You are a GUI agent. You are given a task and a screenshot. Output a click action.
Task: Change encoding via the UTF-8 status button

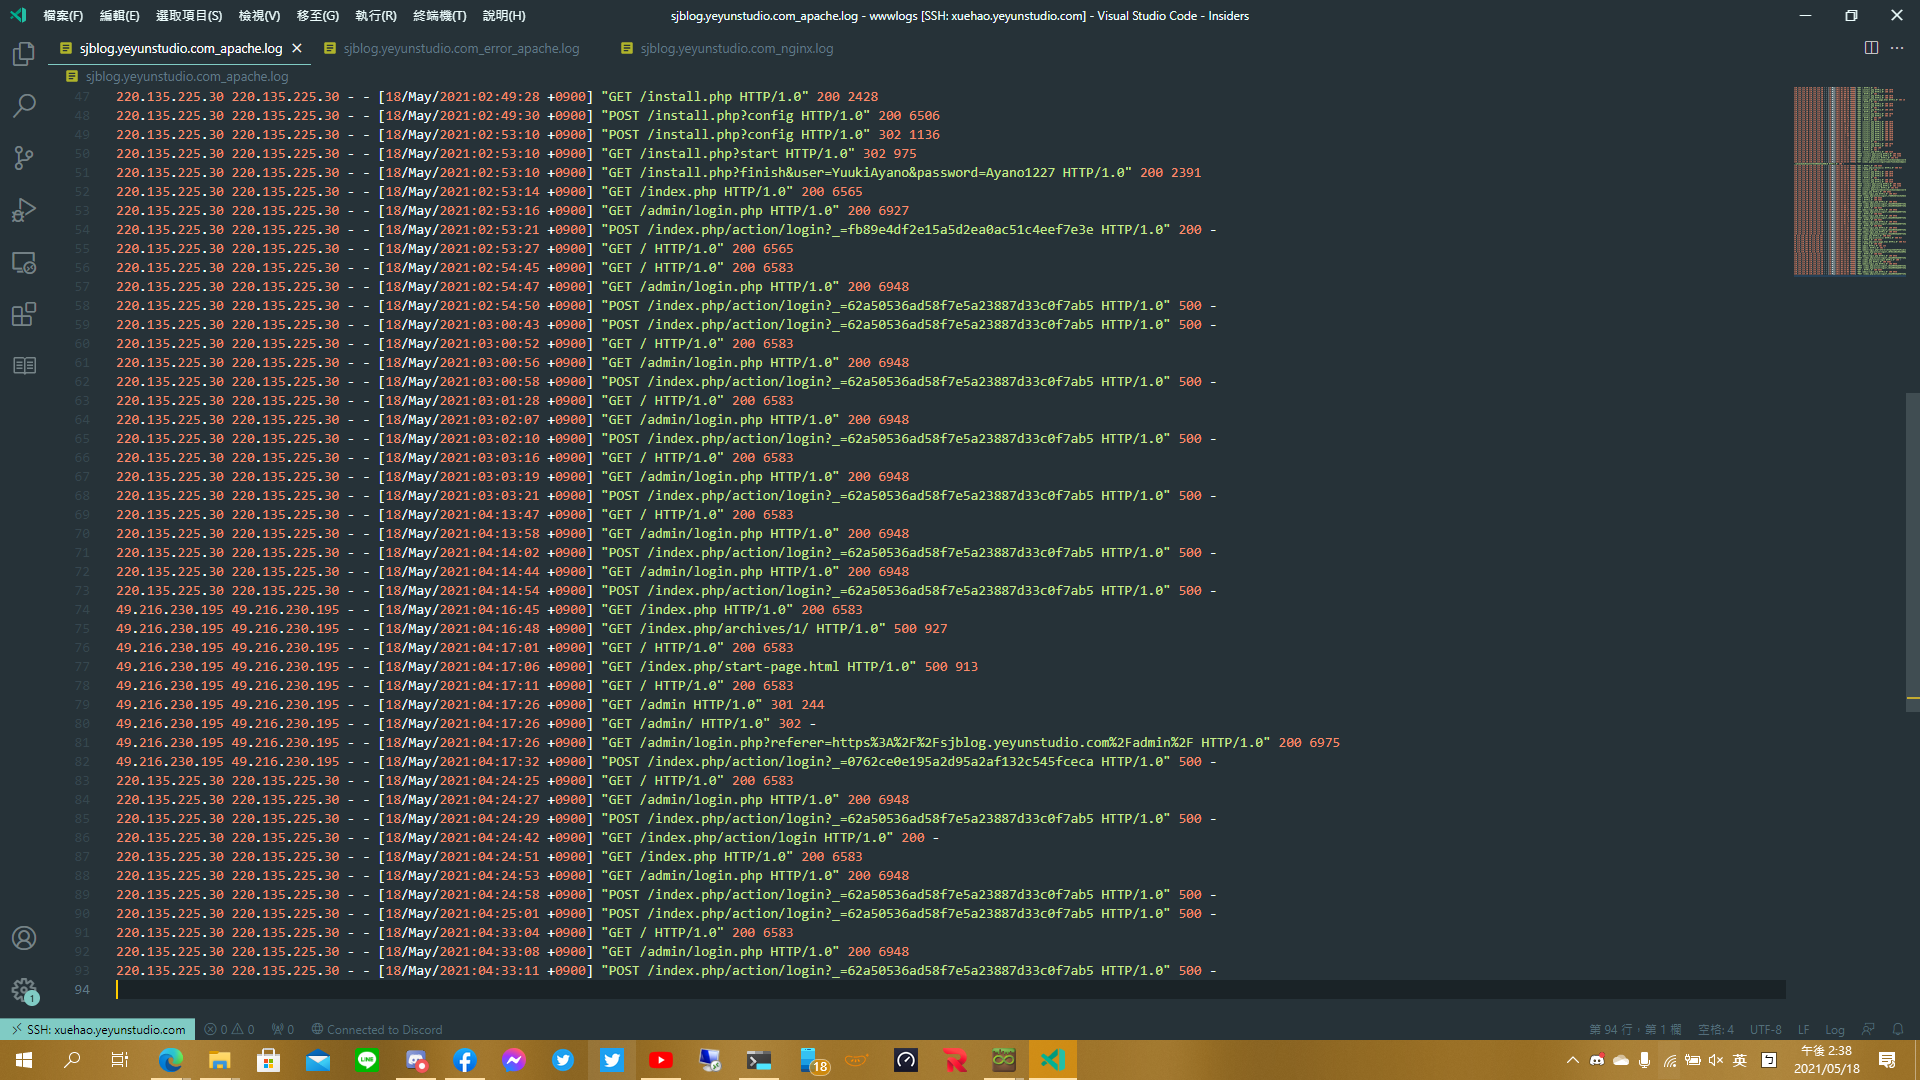(x=1764, y=1029)
